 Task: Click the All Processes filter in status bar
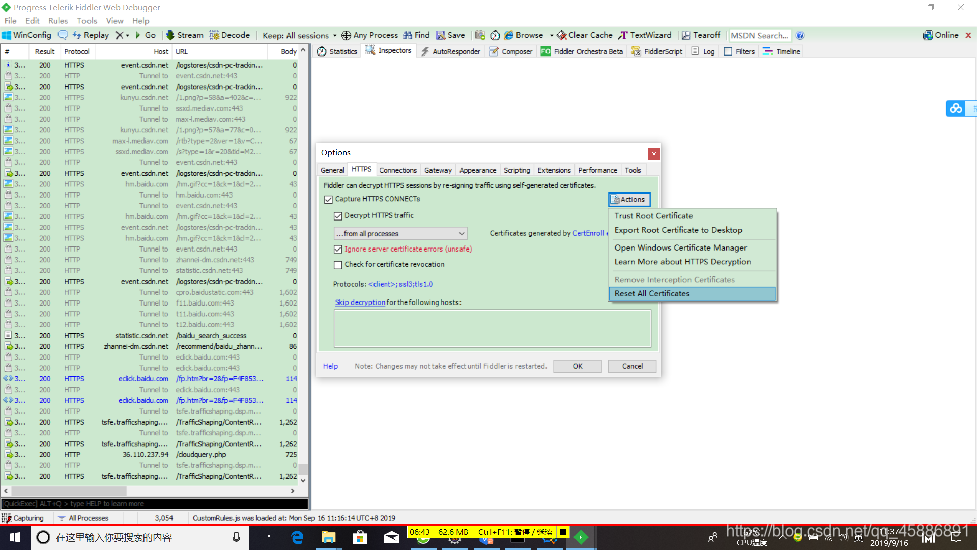tap(84, 518)
